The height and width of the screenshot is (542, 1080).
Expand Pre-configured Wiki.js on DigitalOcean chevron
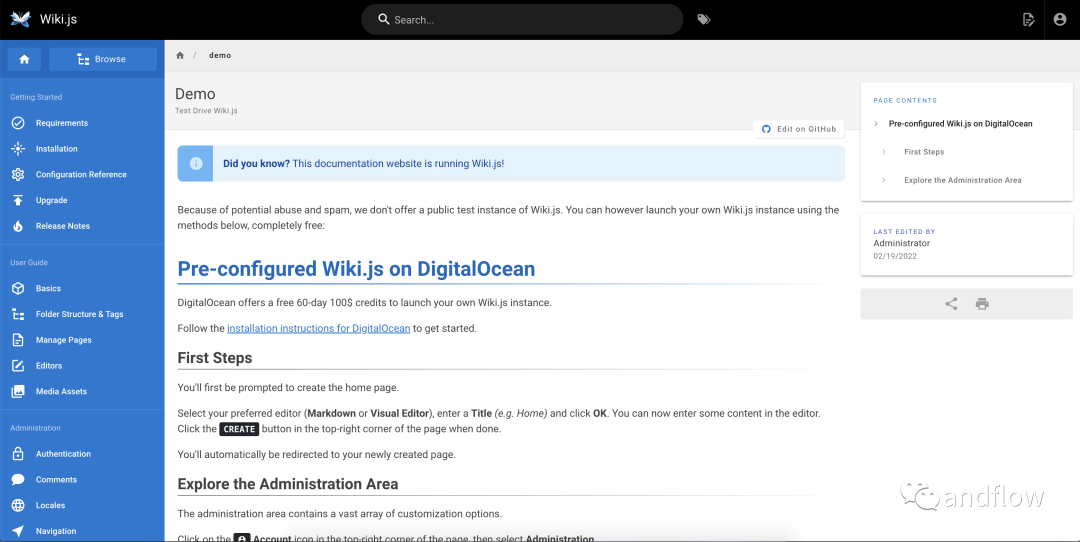[876, 124]
